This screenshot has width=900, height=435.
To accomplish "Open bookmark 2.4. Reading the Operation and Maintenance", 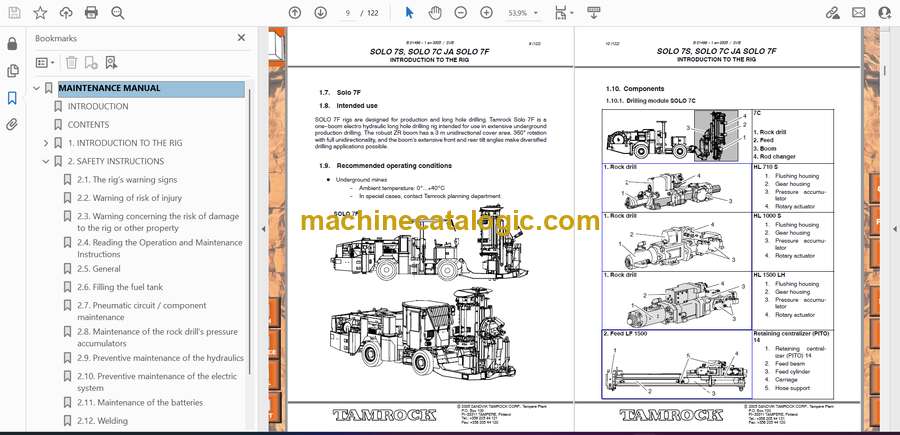I will (160, 248).
